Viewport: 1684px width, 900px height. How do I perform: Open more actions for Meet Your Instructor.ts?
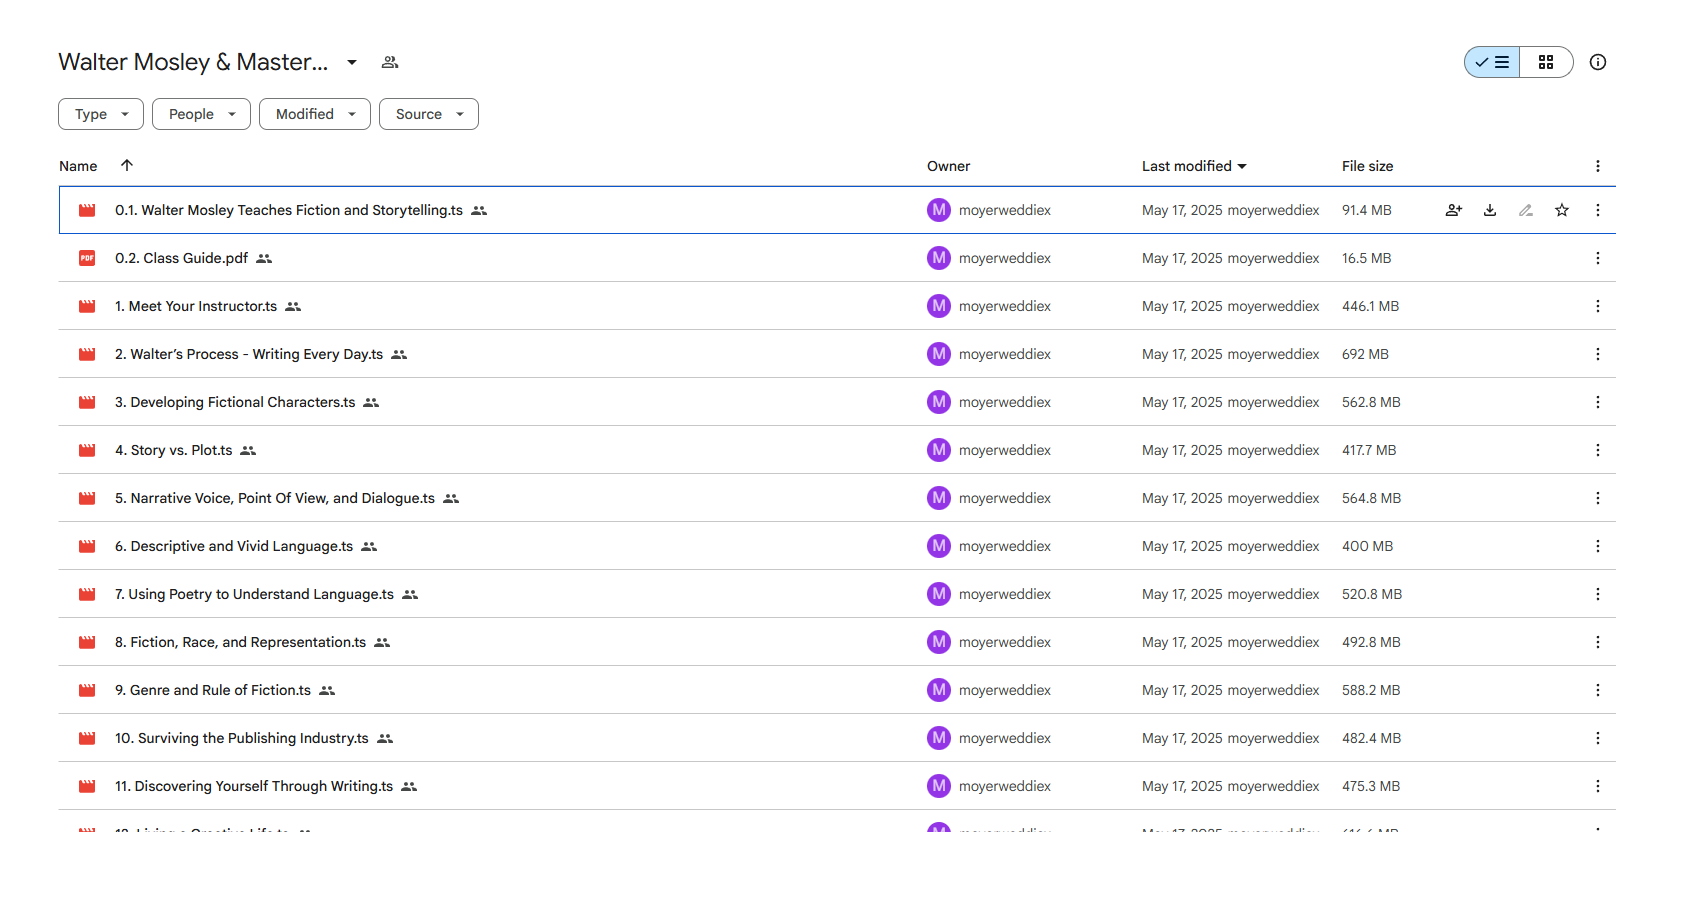tap(1598, 306)
